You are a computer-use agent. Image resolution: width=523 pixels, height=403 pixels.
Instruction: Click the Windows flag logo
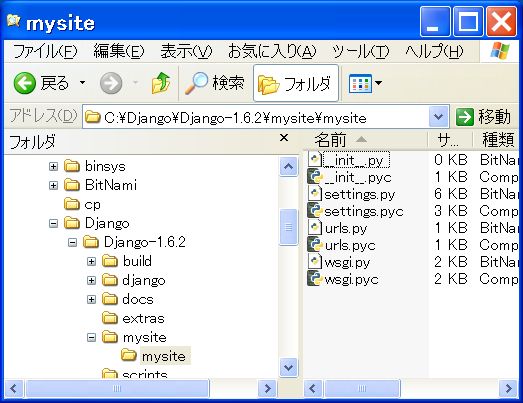tap(500, 51)
